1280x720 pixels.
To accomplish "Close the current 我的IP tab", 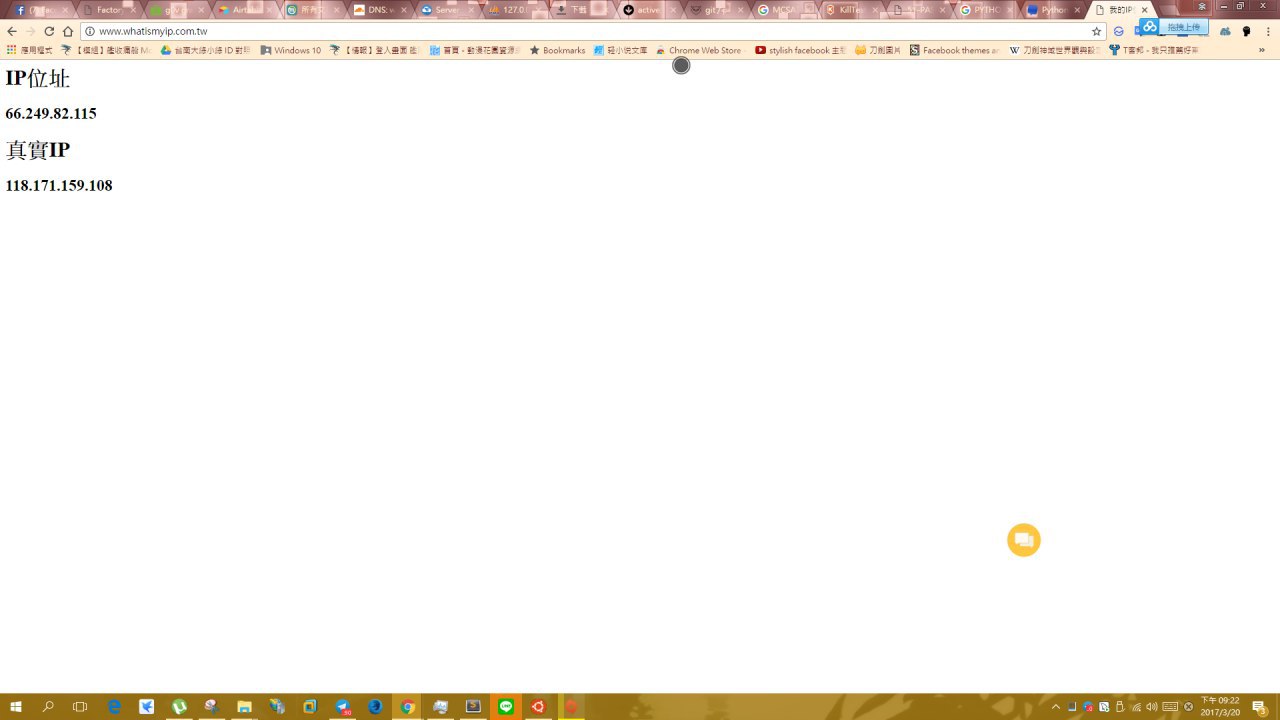I will (x=1145, y=10).
